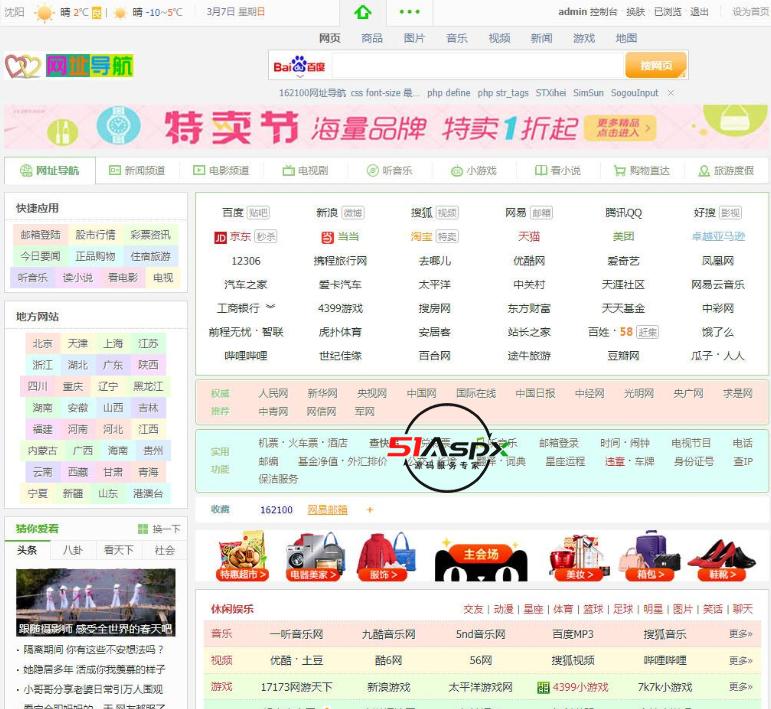Close the search history suggestions row
Screen dimensions: 771x709
click(x=671, y=92)
